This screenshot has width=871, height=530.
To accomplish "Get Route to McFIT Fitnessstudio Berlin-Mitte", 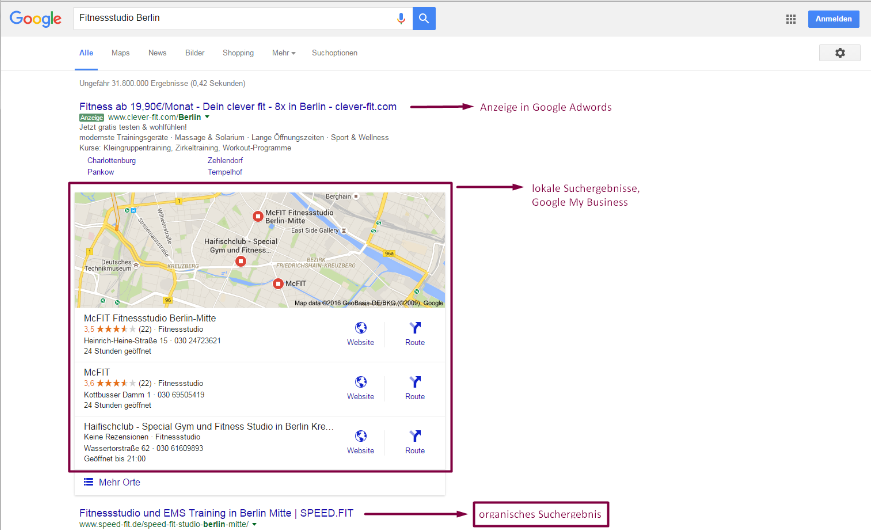I will [x=415, y=333].
